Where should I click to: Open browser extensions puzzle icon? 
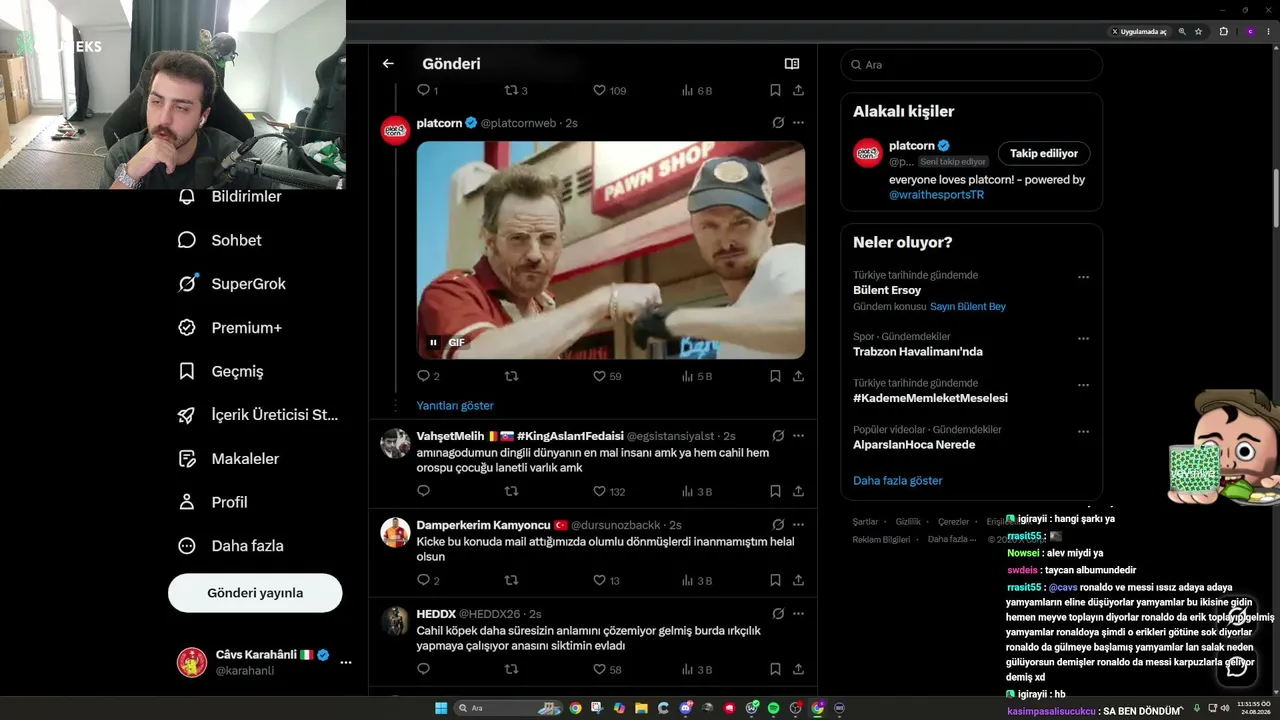pyautogui.click(x=1223, y=32)
